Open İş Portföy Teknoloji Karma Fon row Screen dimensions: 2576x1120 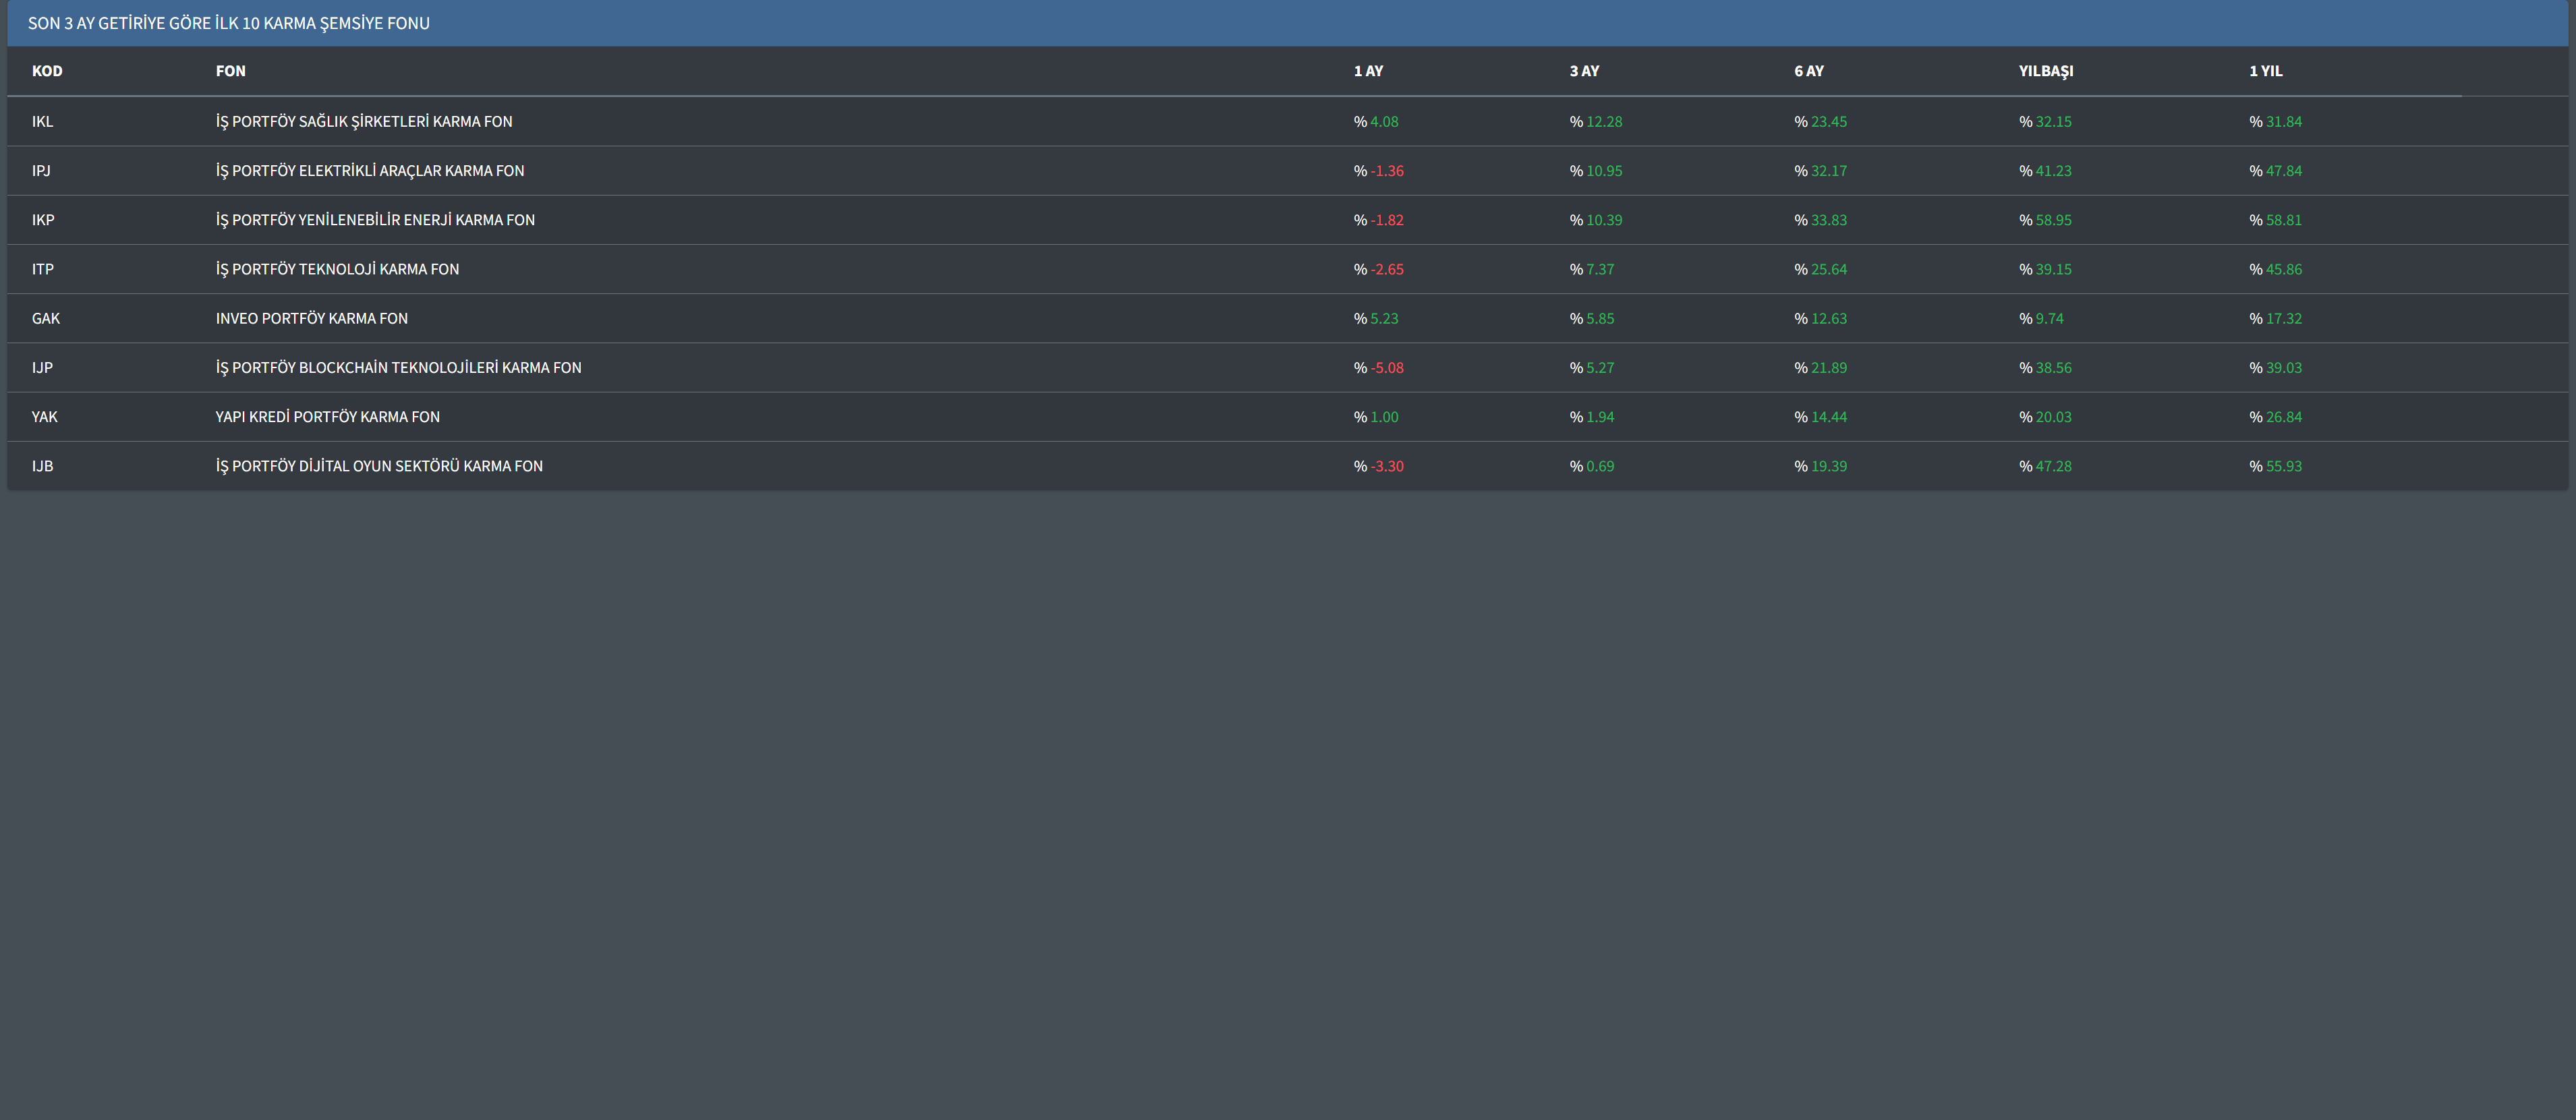tap(337, 268)
